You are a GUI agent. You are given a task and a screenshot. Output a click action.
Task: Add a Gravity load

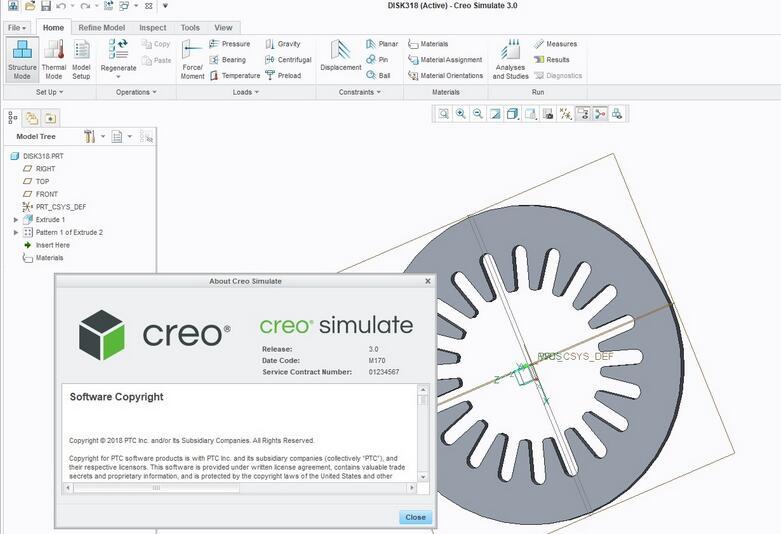pos(283,44)
